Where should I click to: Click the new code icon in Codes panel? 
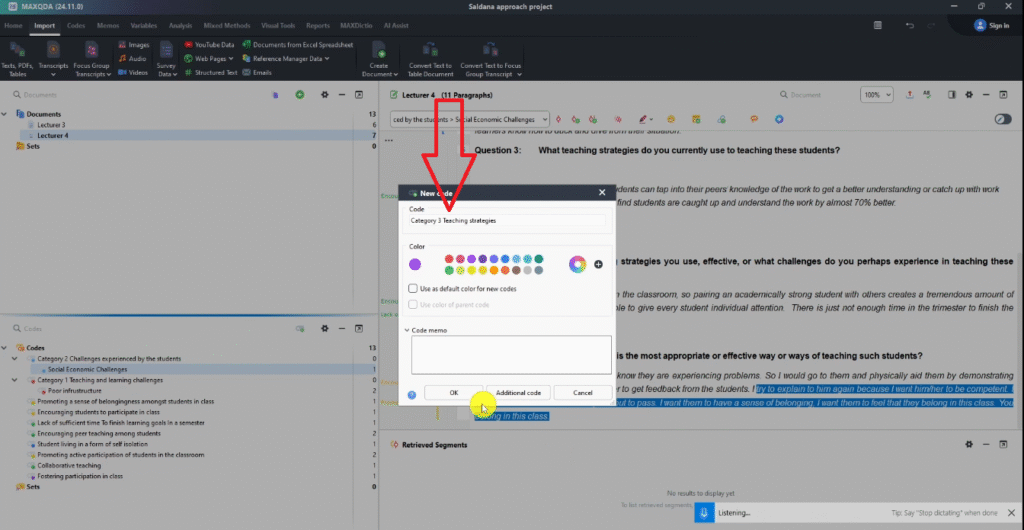[x=299, y=328]
